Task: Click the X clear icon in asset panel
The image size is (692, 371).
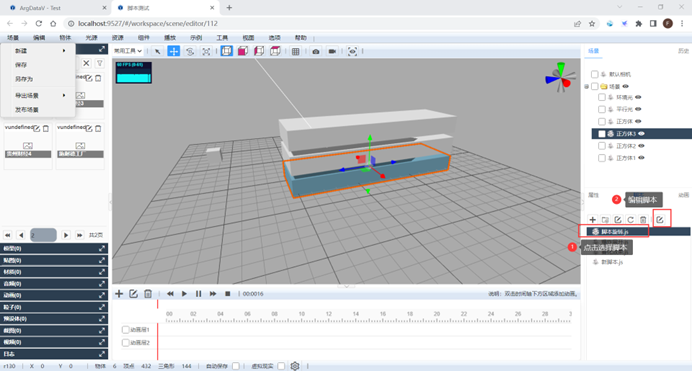Action: click(86, 64)
